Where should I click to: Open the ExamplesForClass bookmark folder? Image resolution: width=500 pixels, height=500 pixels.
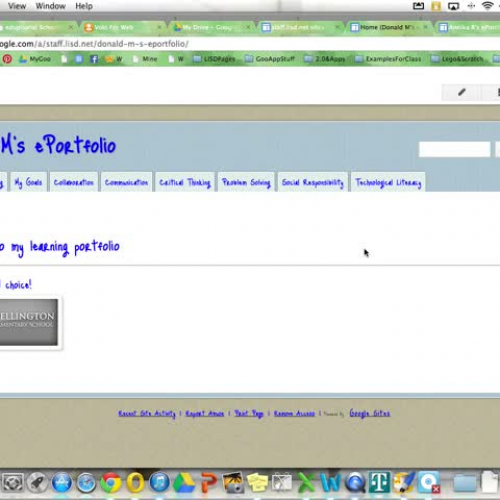pyautogui.click(x=388, y=59)
